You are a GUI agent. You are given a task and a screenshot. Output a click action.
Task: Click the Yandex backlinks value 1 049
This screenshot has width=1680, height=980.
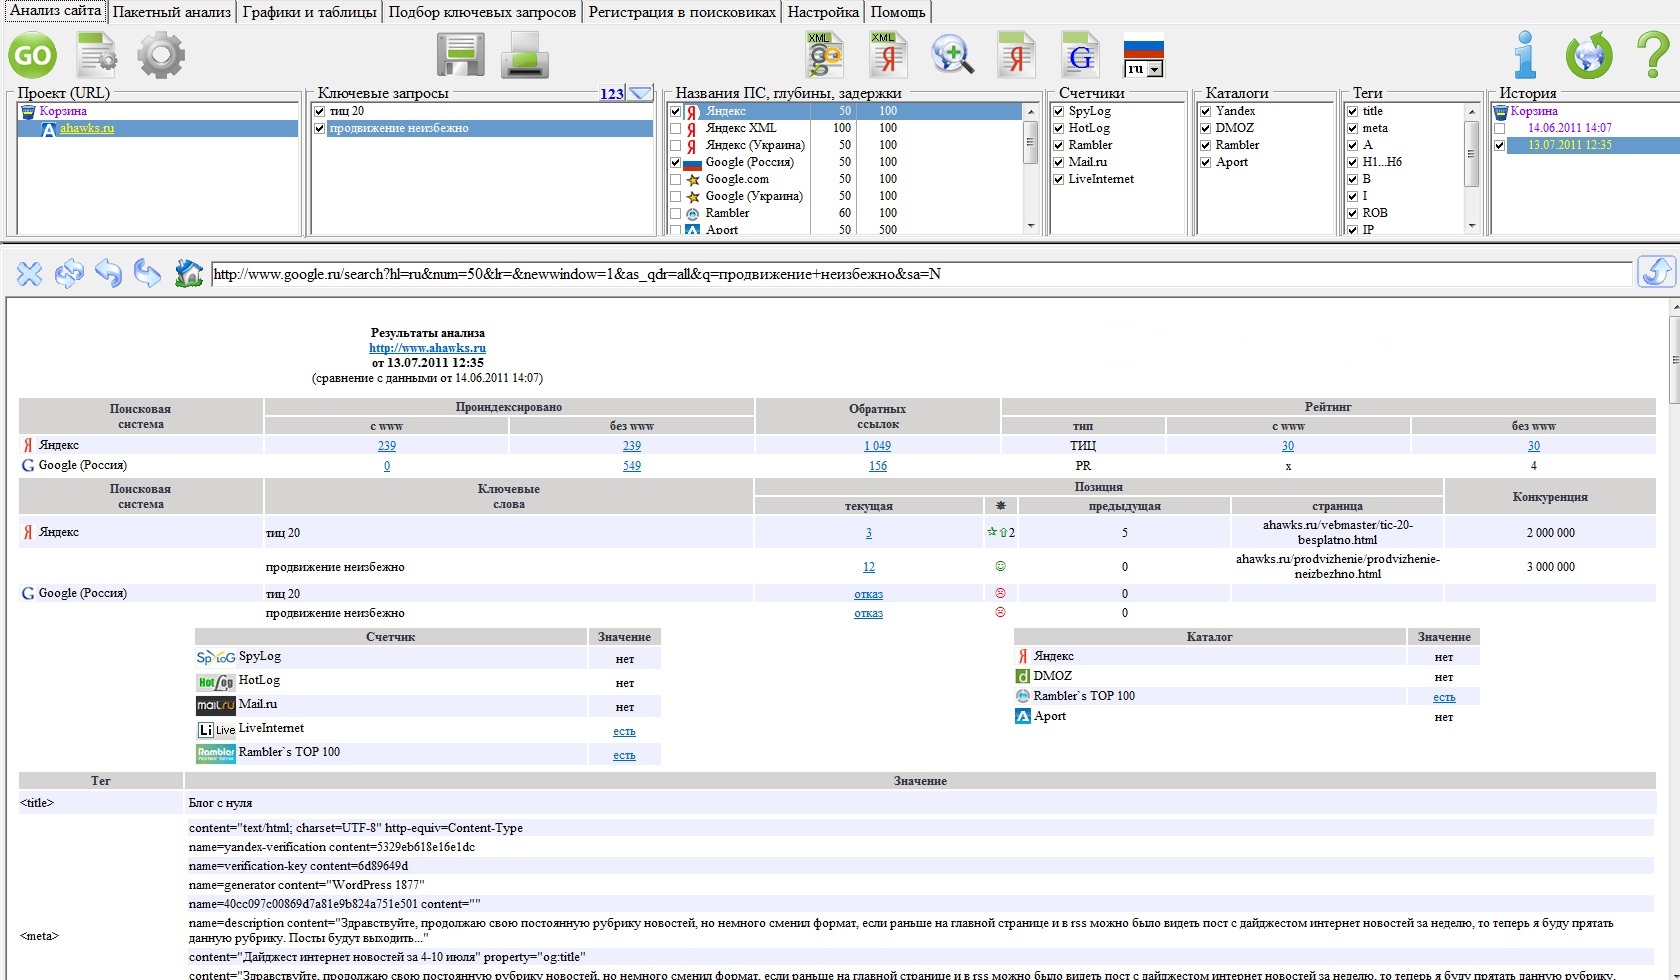(878, 446)
